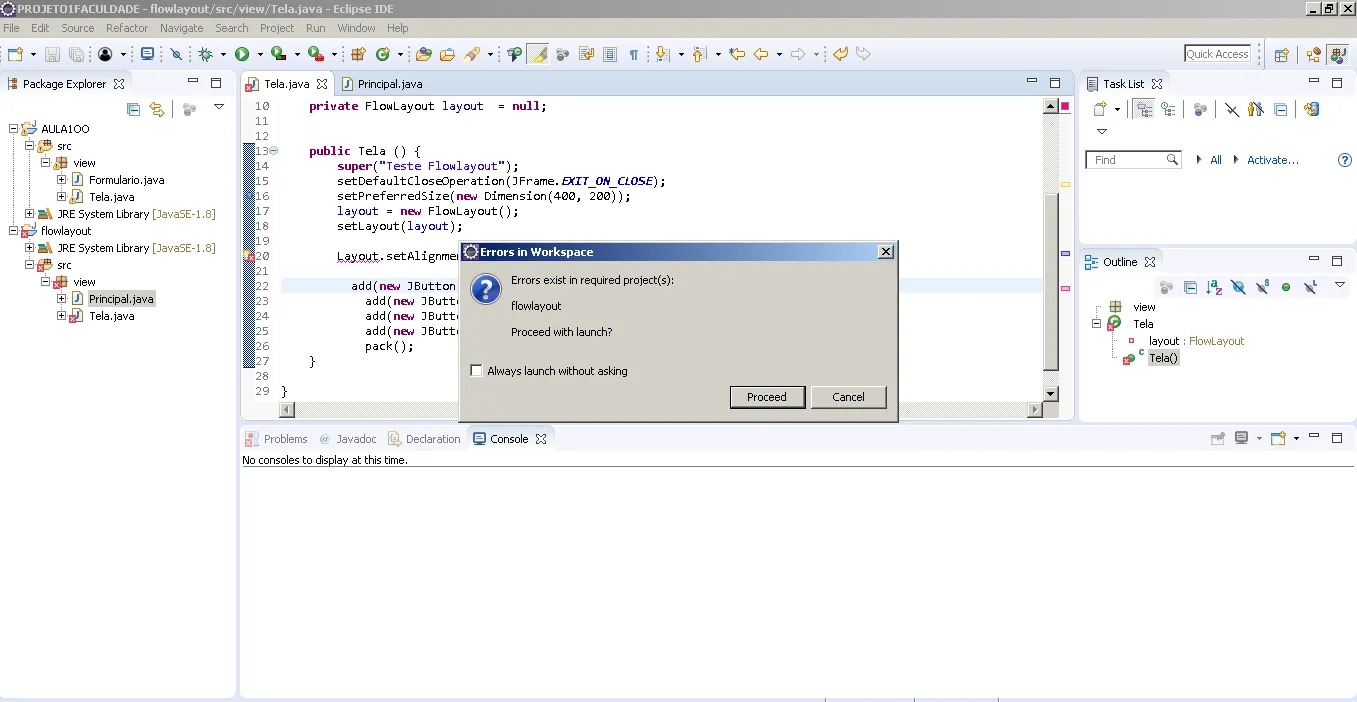Click the green Run button in toolbar
The height and width of the screenshot is (702, 1357).
click(242, 54)
